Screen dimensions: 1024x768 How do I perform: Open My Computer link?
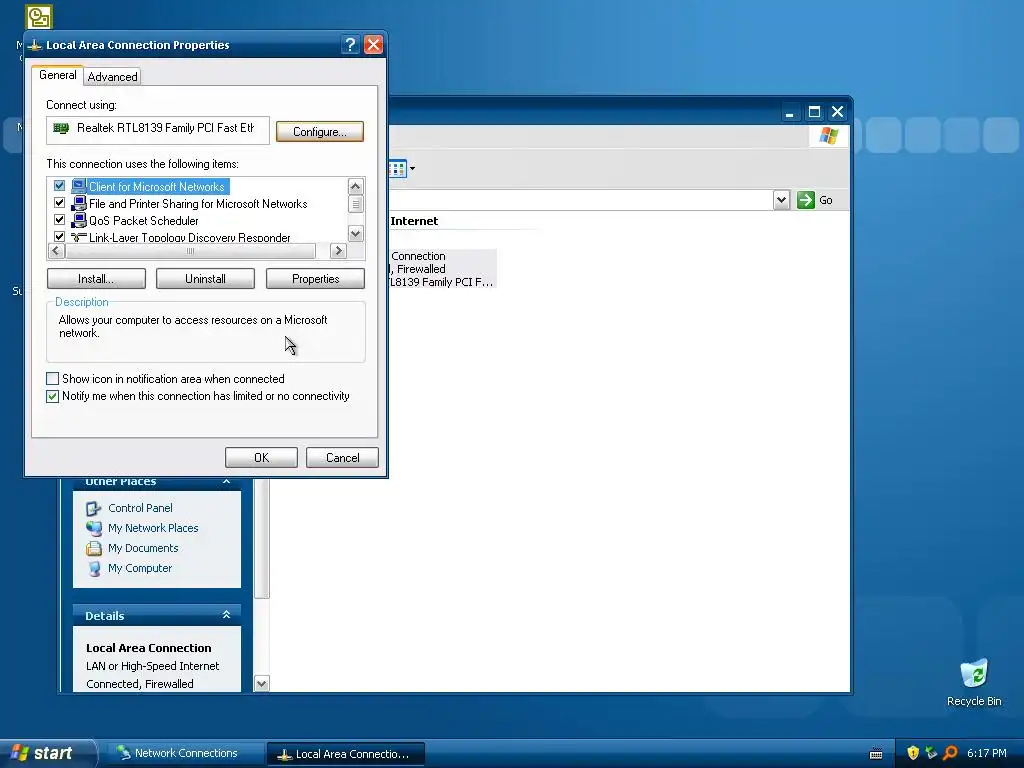coord(140,569)
